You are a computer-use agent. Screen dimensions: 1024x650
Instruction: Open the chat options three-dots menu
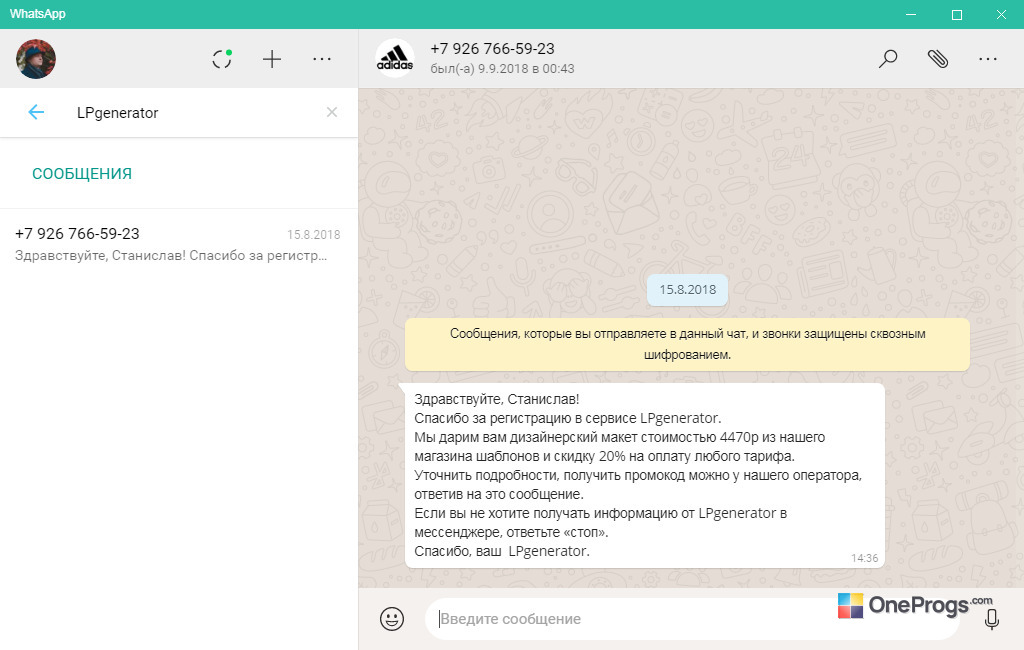coord(987,59)
